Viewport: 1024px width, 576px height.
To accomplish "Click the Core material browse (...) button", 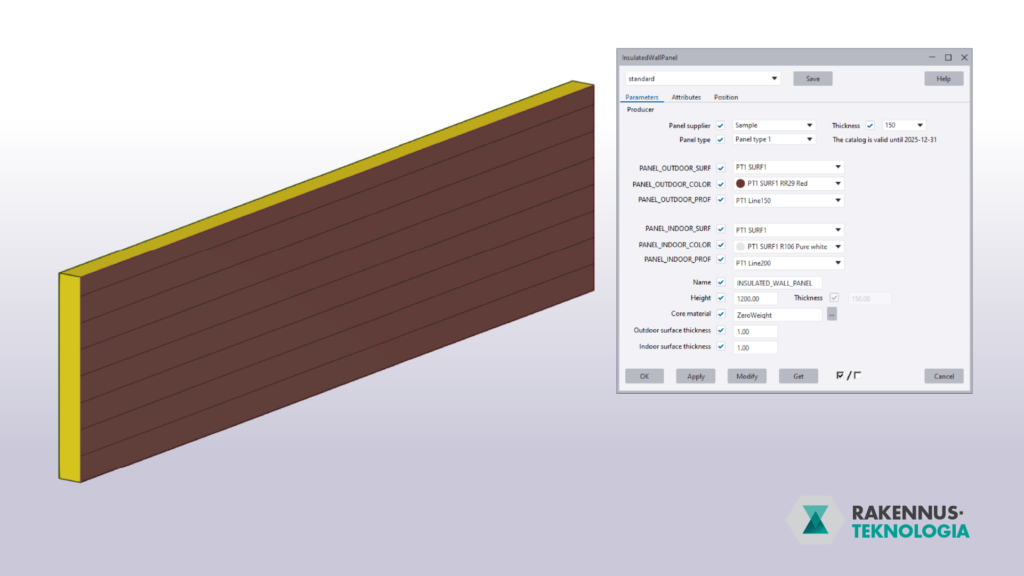I will pyautogui.click(x=831, y=314).
